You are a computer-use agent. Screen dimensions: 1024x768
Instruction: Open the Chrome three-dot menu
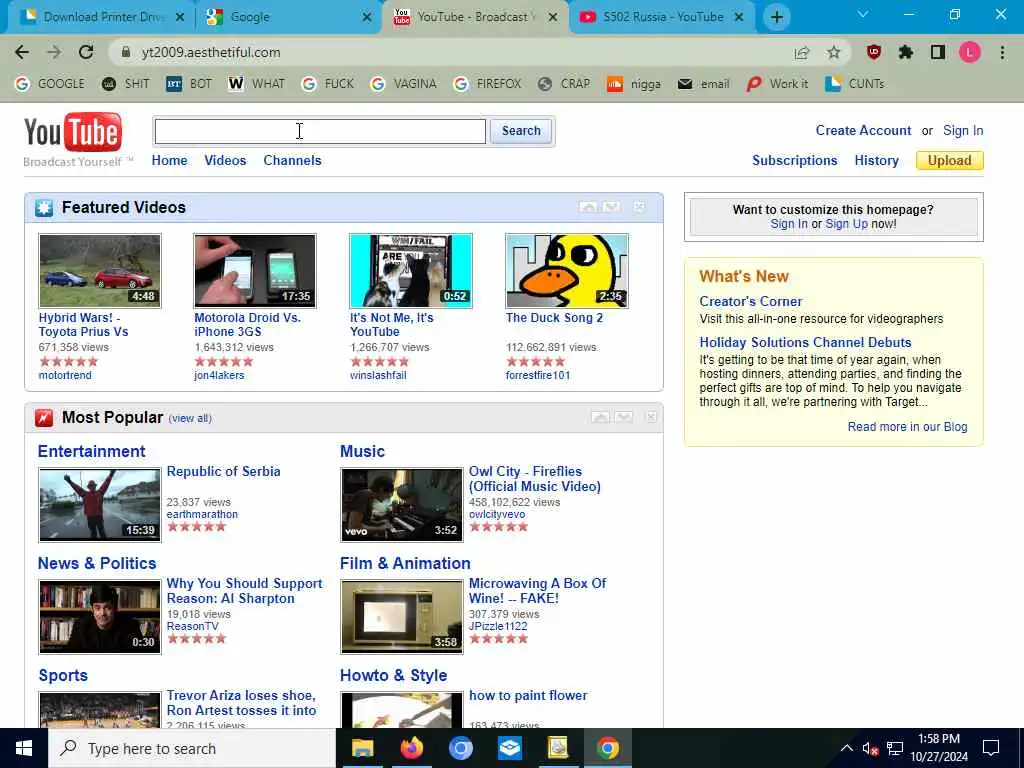tap(1002, 52)
